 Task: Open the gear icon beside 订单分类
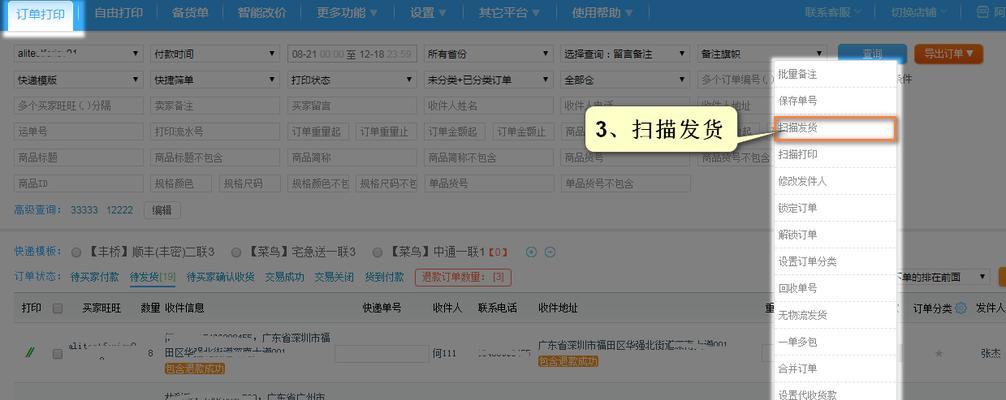960,308
